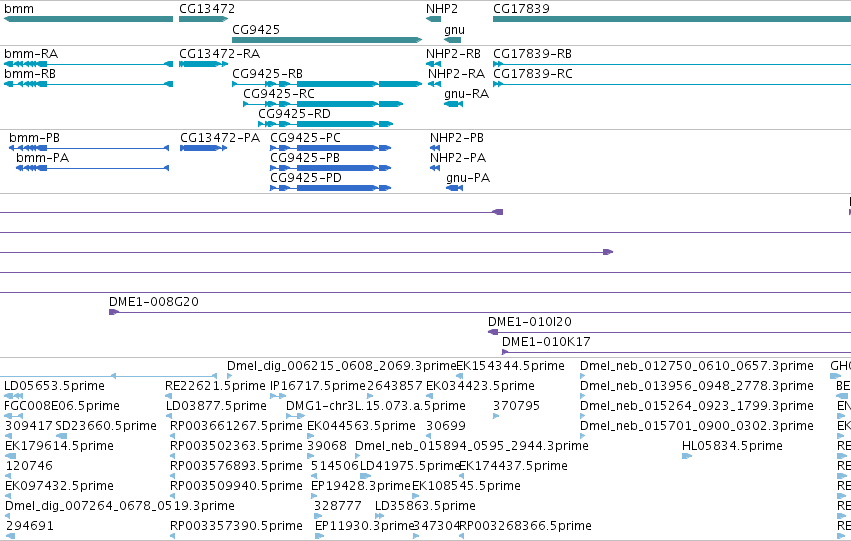Select protein CG9425-PD
The height and width of the screenshot is (541, 851).
331,188
